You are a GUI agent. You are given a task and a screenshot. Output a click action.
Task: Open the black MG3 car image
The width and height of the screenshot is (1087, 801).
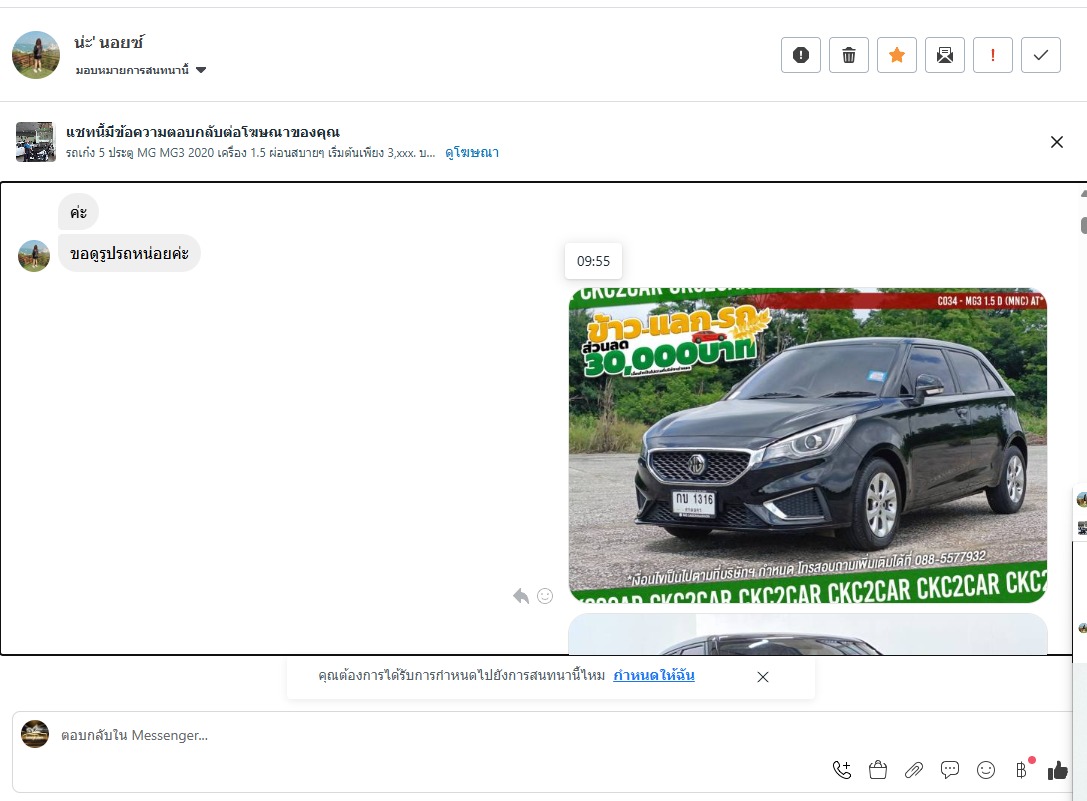pos(808,445)
